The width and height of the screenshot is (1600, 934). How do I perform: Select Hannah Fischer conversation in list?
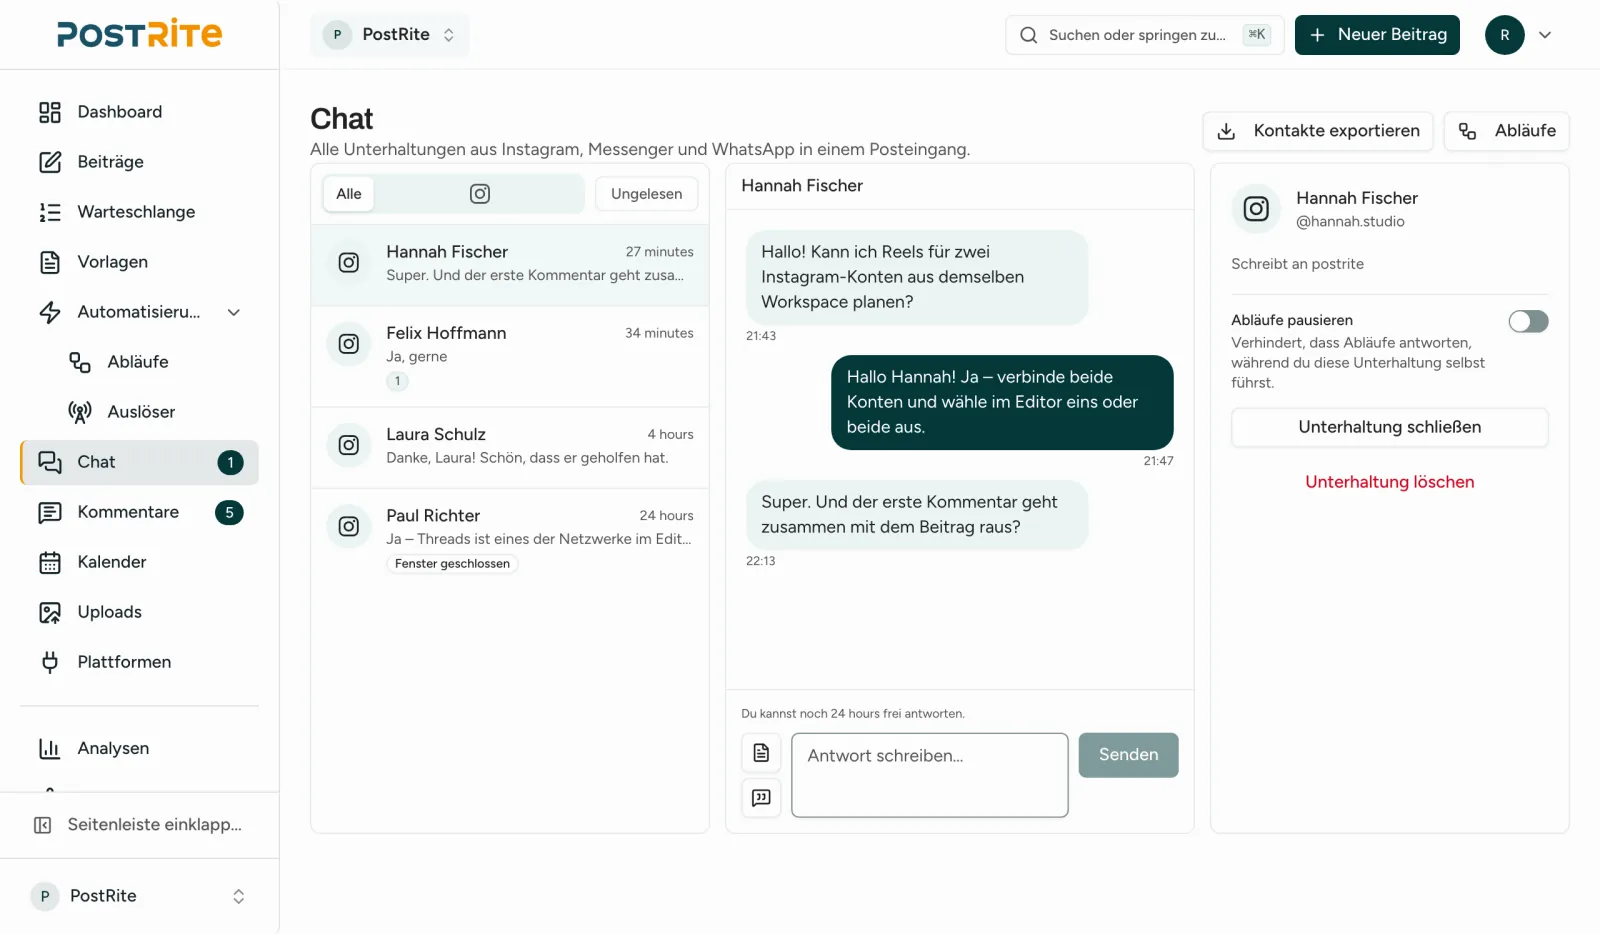(510, 265)
